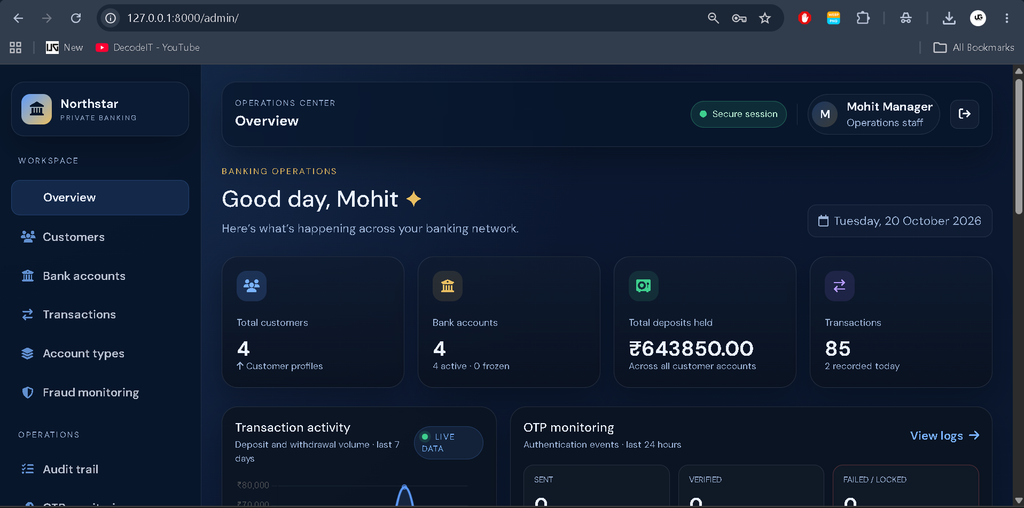Click the Total deposits safe icon
The width and height of the screenshot is (1024, 508).
coord(643,285)
